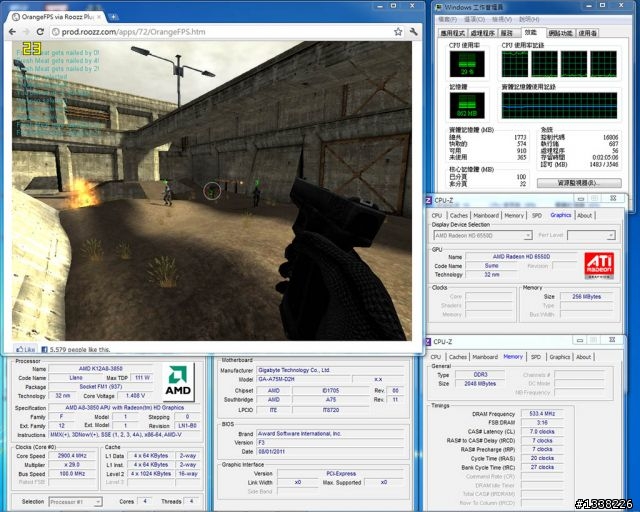Click the ATI Radeon logo in CPU-Z
Screen dimensions: 640x512
599,265
